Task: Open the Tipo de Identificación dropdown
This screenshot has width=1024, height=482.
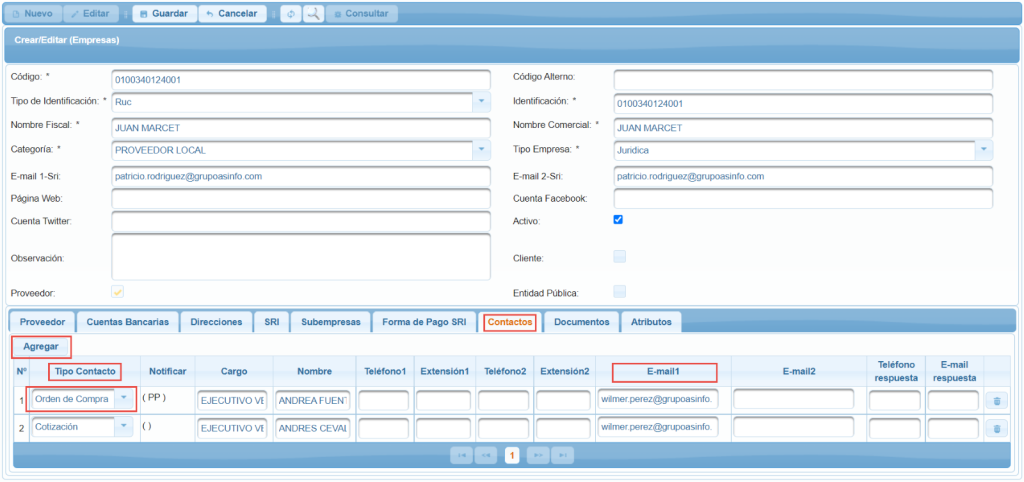Action: (x=481, y=102)
